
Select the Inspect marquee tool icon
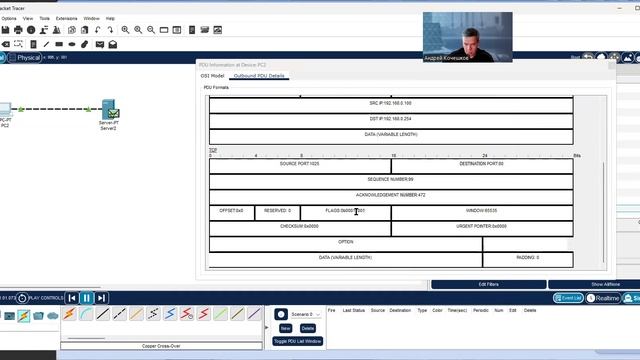pyautogui.click(x=18, y=44)
